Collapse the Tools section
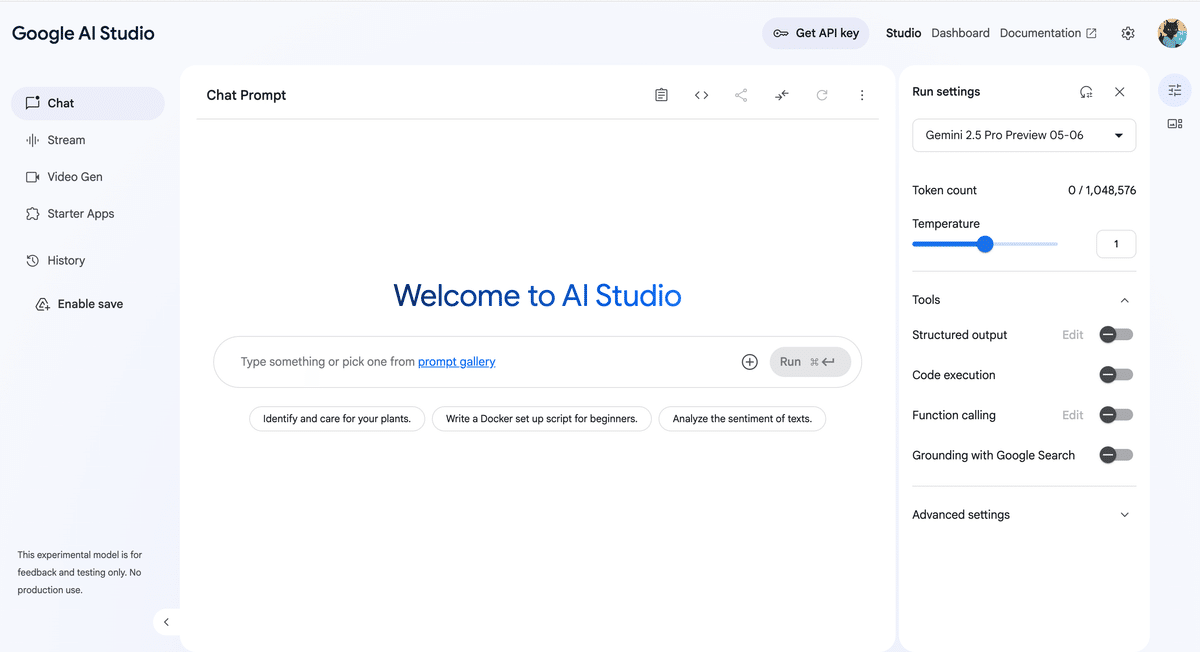The image size is (1200, 652). (x=1124, y=300)
